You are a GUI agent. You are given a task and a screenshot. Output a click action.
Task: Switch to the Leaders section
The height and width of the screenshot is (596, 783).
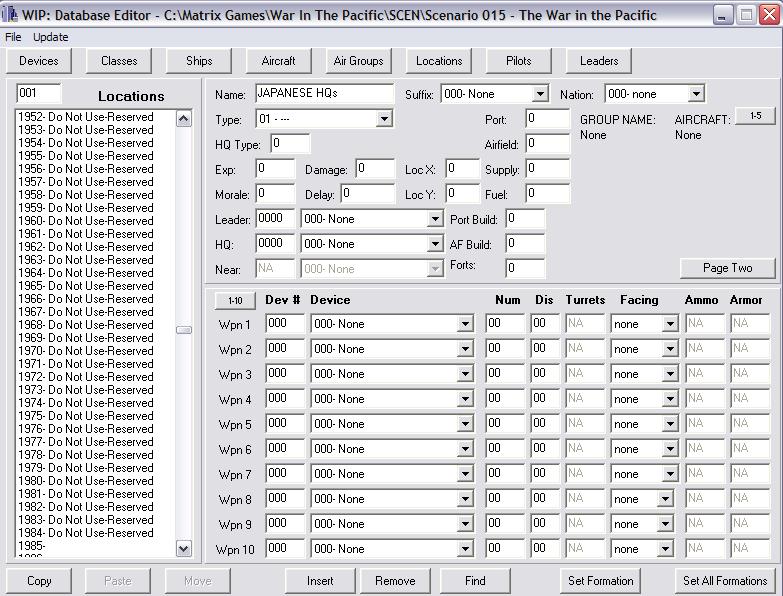599,61
